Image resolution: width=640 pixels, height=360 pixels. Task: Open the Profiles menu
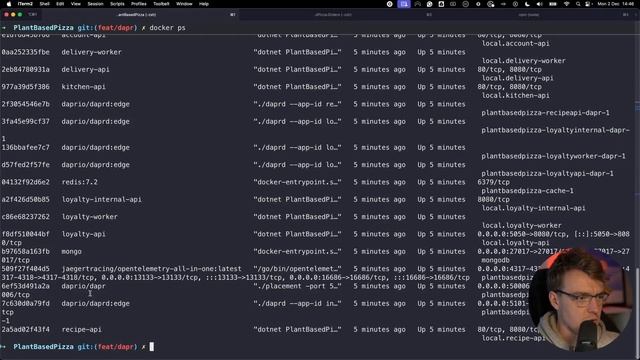[139, 4]
